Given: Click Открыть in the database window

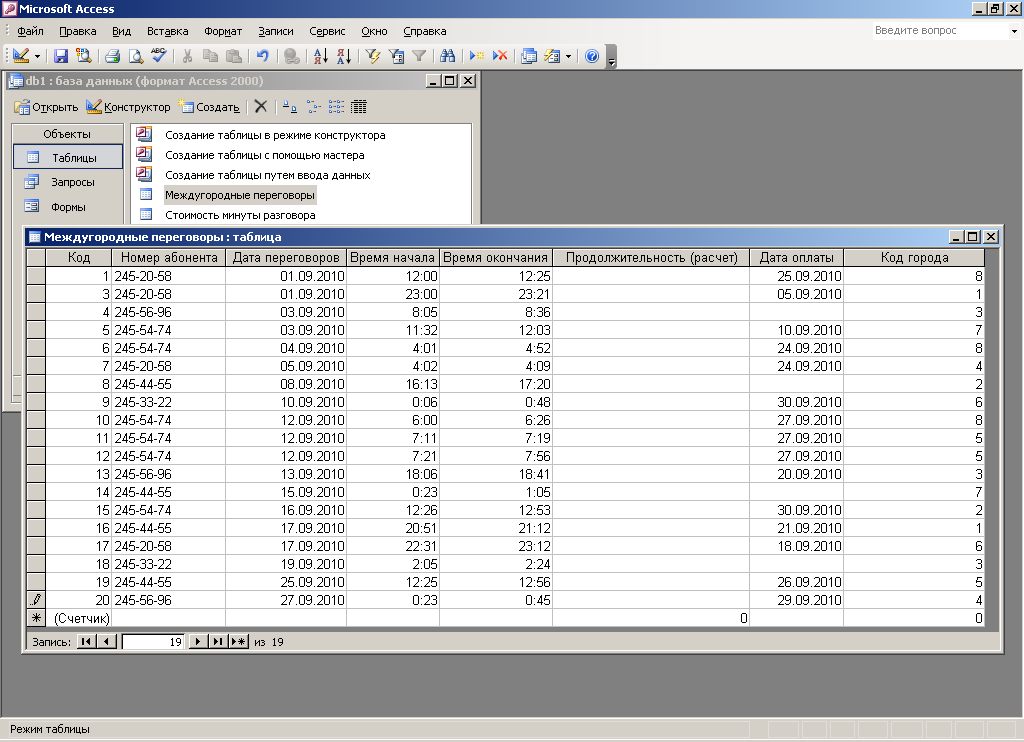Looking at the screenshot, I should pyautogui.click(x=46, y=107).
